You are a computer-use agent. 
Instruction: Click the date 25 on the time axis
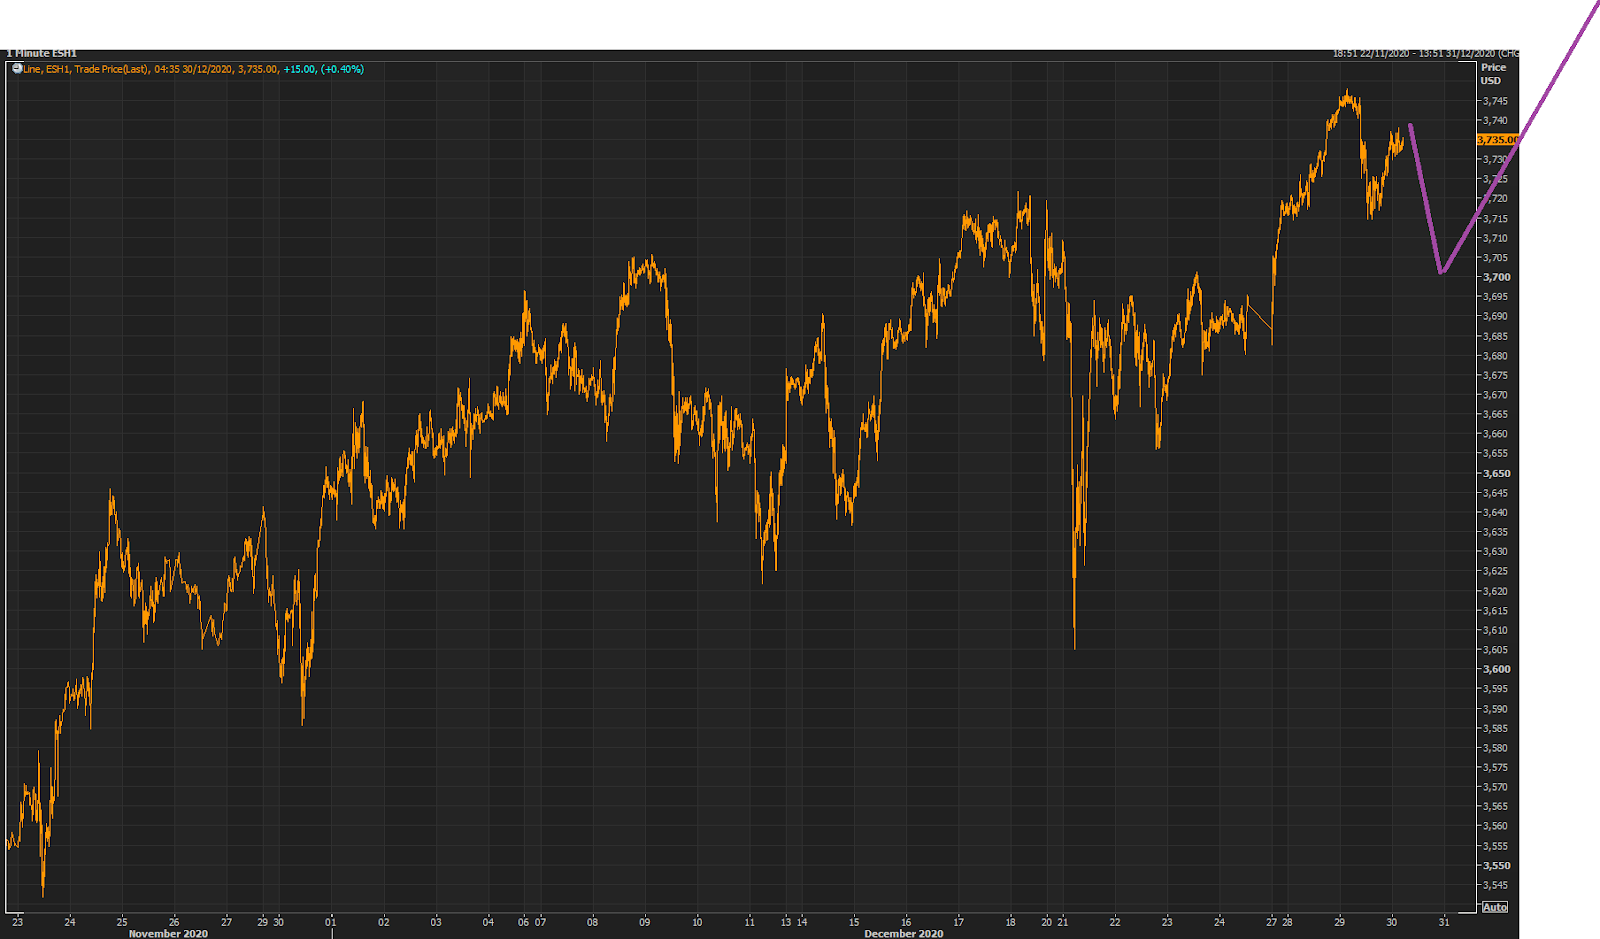[x=122, y=922]
